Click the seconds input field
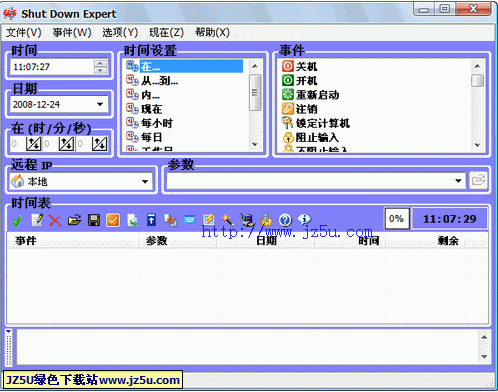The width and height of the screenshot is (498, 392). click(84, 144)
